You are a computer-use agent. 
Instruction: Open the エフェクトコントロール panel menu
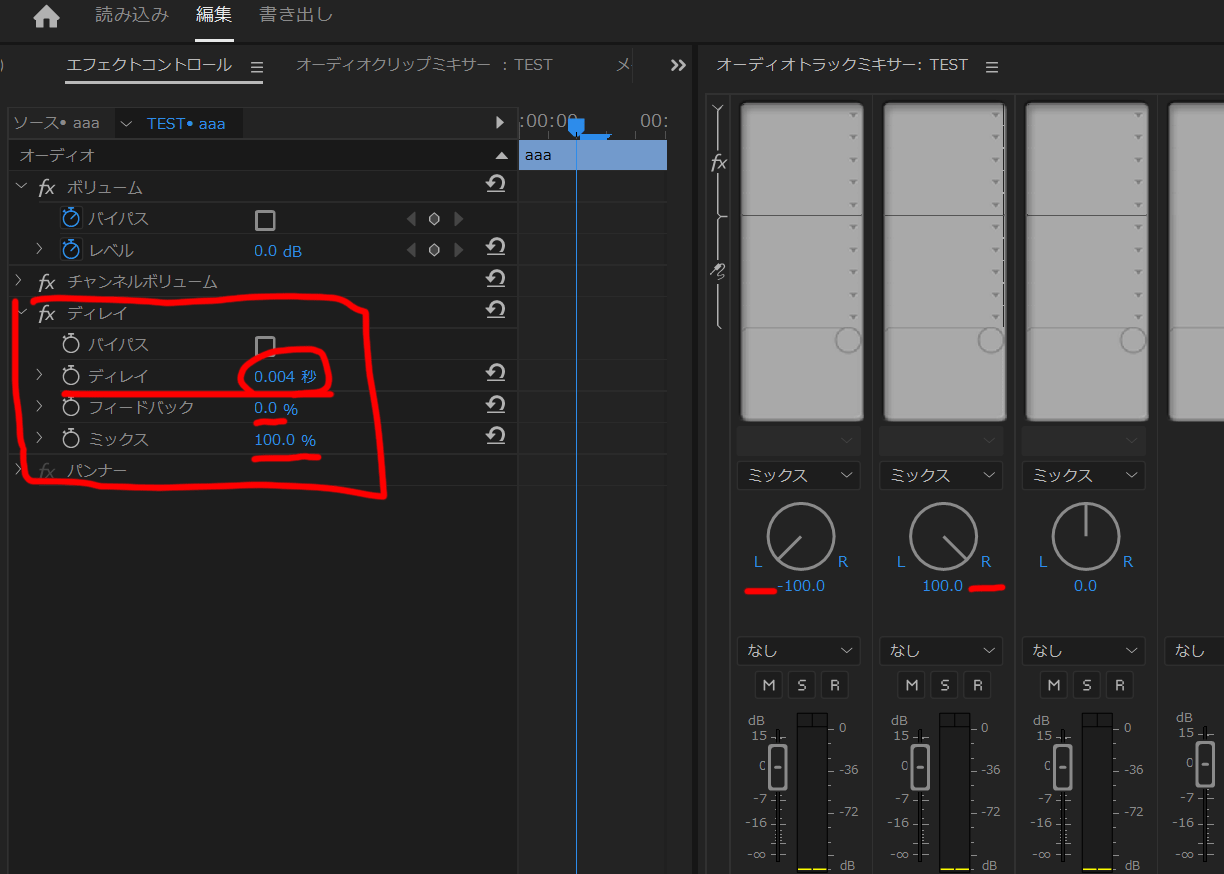click(256, 64)
